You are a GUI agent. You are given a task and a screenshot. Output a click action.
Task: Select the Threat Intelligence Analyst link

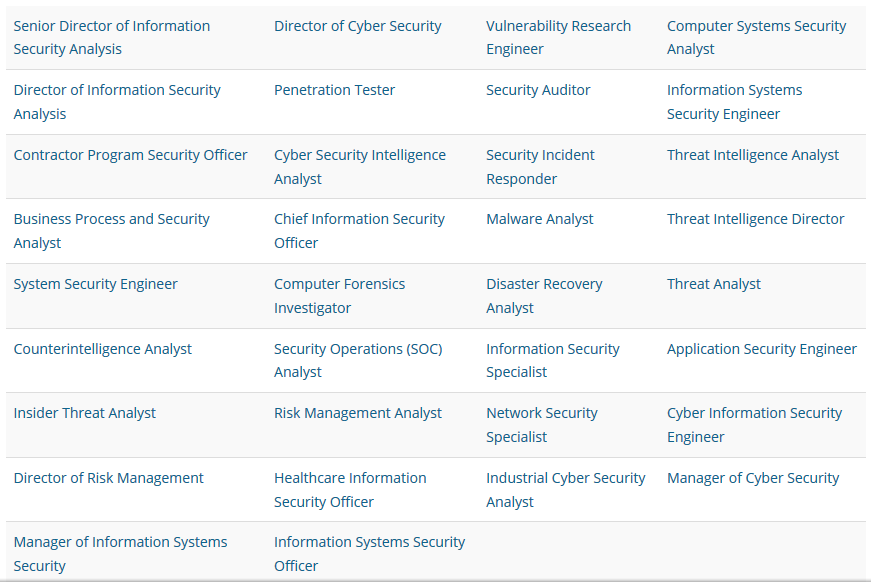pyautogui.click(x=753, y=155)
